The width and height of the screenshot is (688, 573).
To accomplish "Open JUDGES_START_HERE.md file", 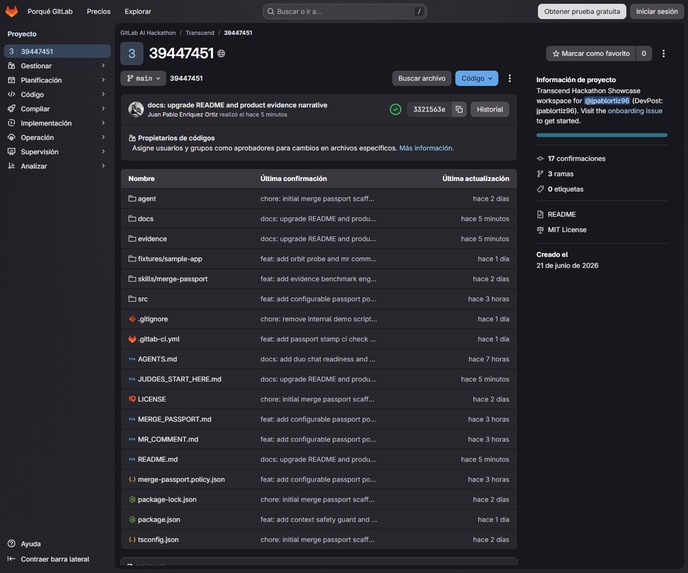I will pyautogui.click(x=179, y=379).
